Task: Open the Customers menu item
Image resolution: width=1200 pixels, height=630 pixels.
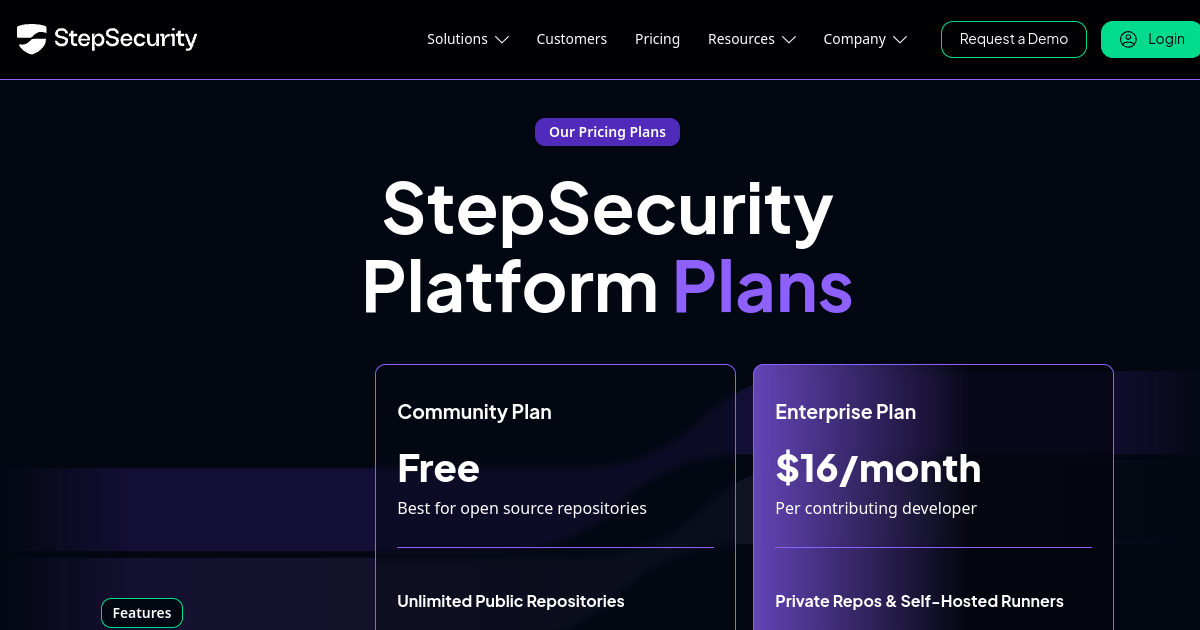Action: coord(571,39)
